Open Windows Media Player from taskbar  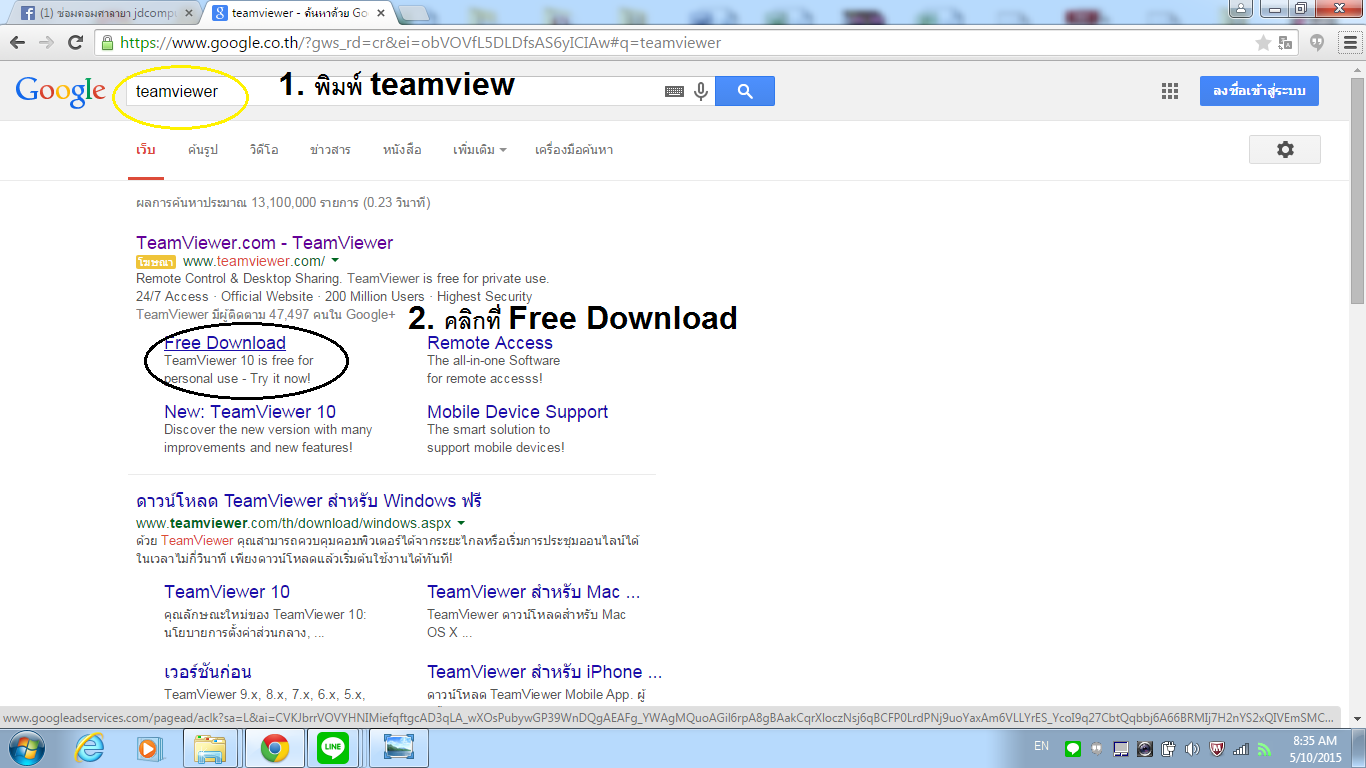tap(149, 748)
